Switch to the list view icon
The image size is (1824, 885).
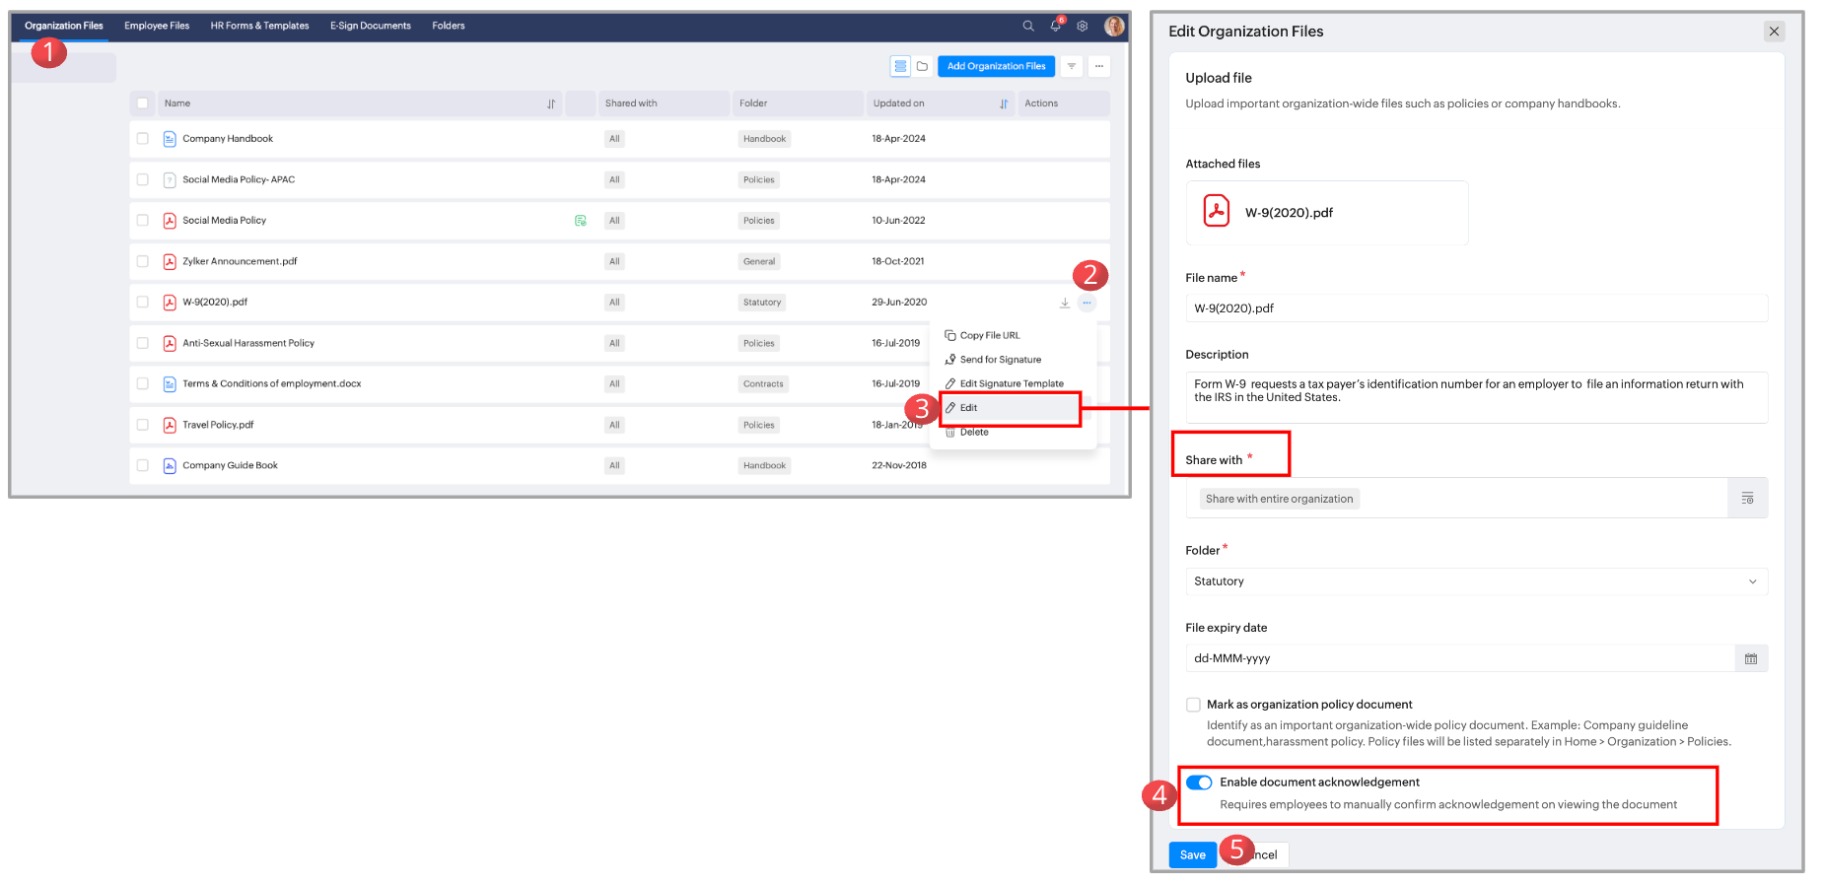coord(900,66)
